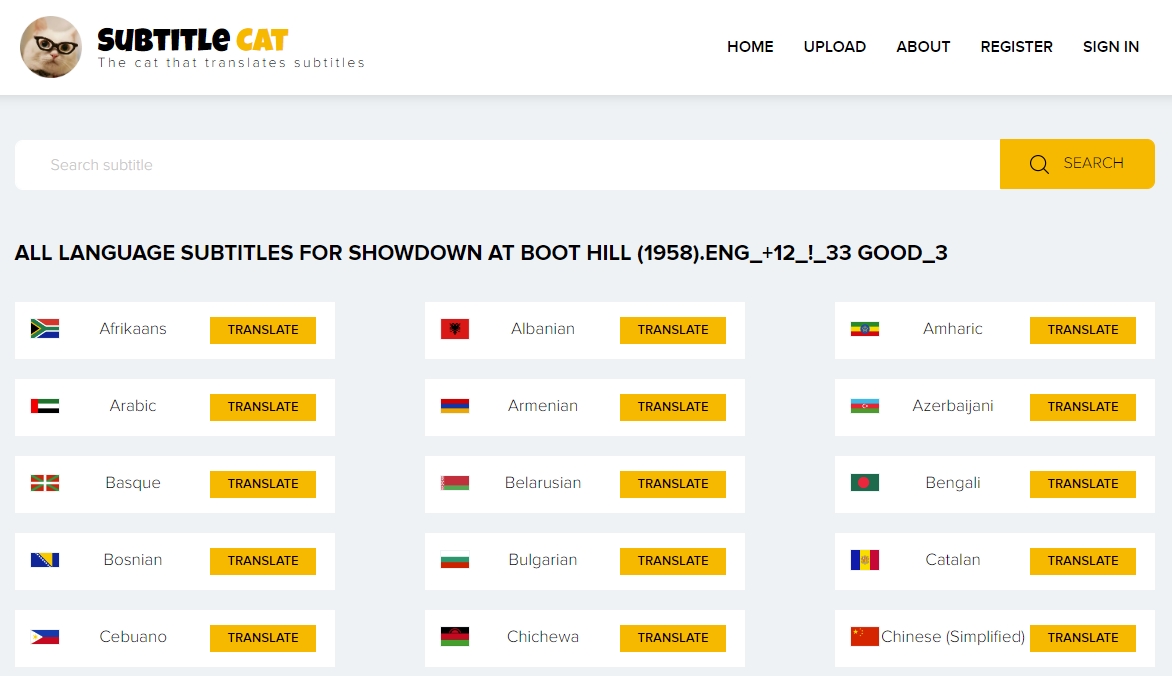Translate subtitles to Bosnian

point(263,562)
